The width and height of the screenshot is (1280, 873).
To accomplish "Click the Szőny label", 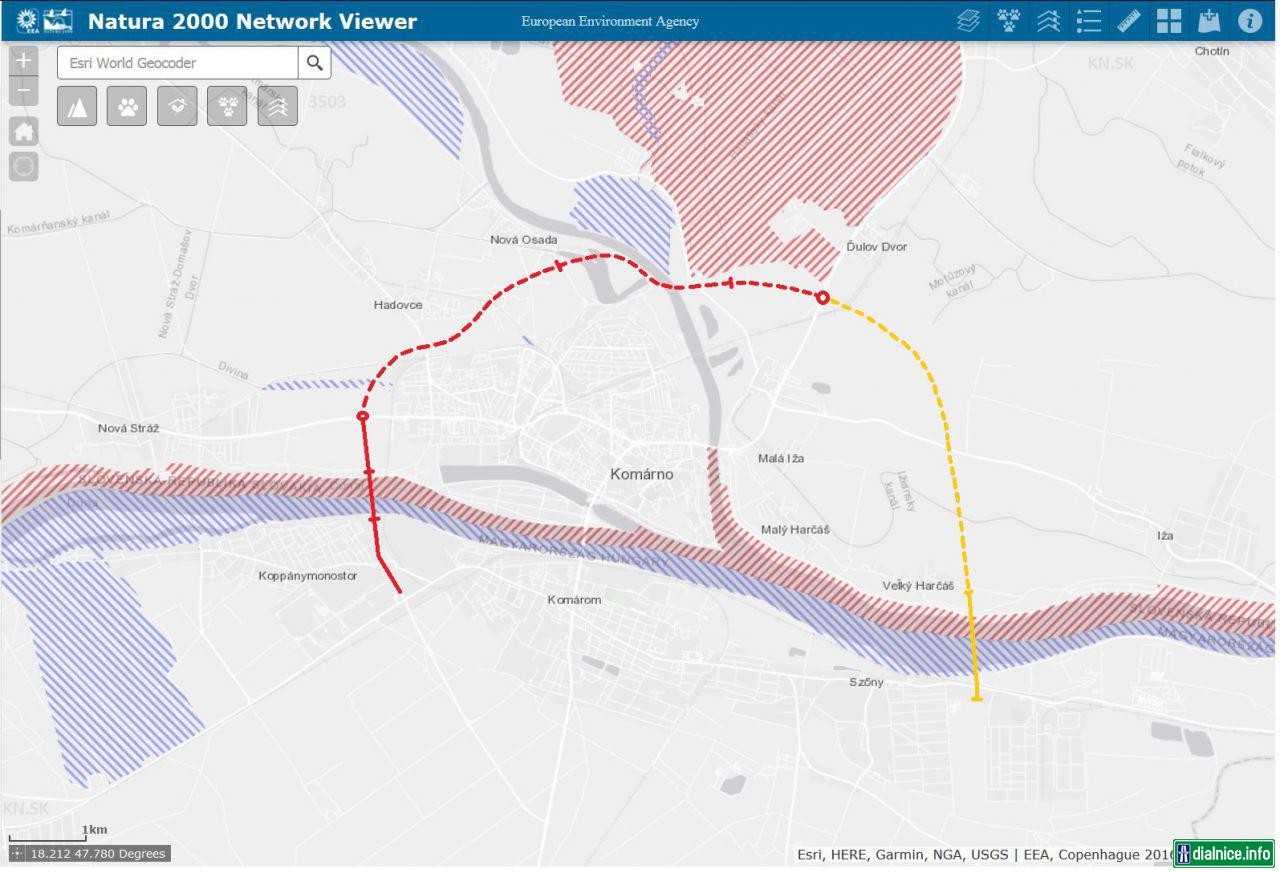I will (866, 682).
